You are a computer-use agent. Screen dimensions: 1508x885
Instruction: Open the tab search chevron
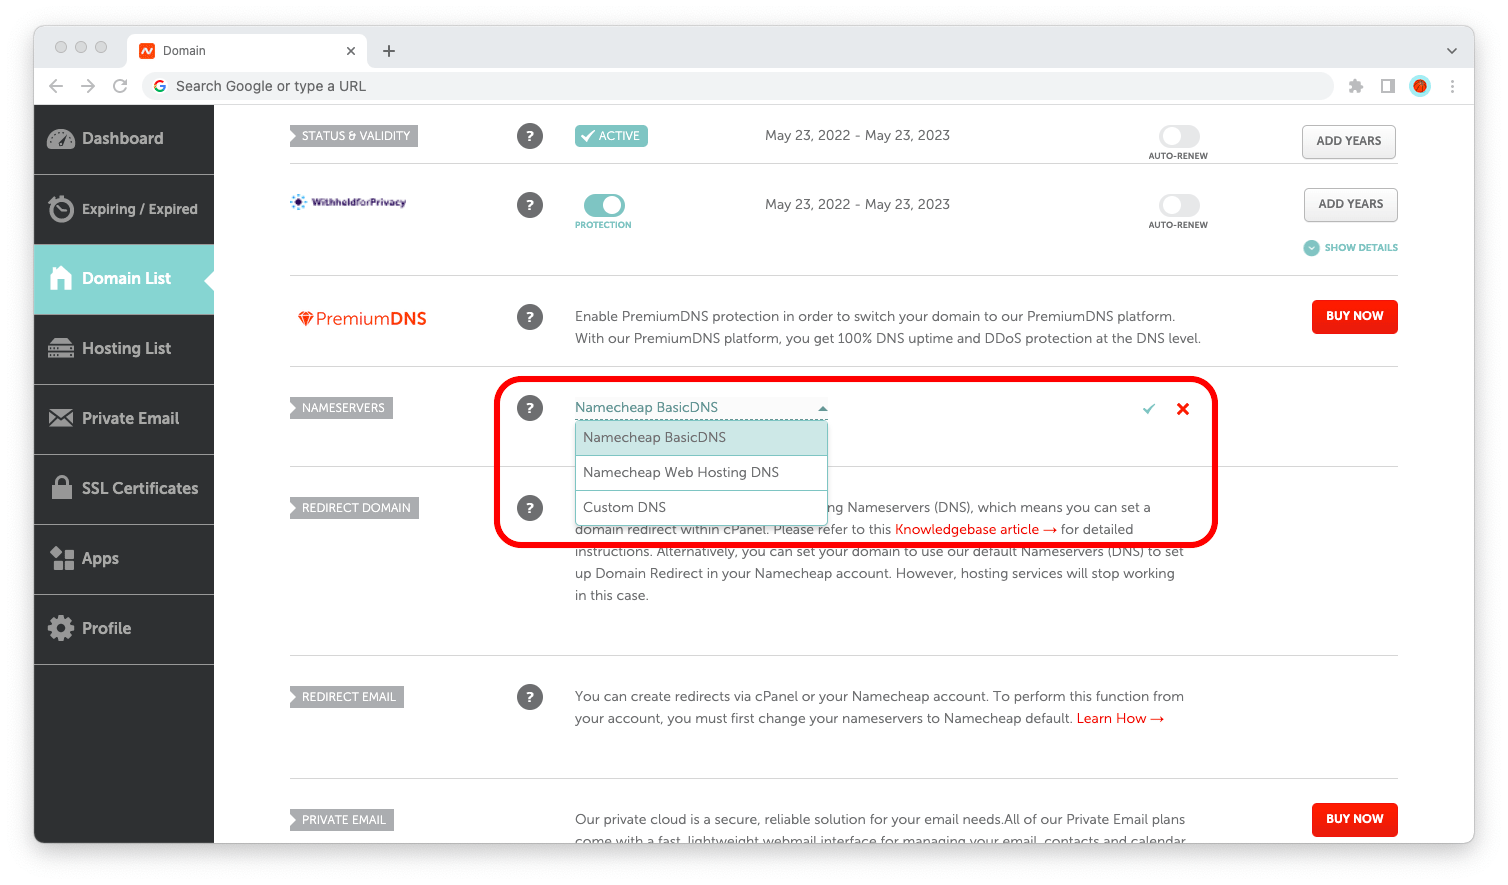(1452, 51)
